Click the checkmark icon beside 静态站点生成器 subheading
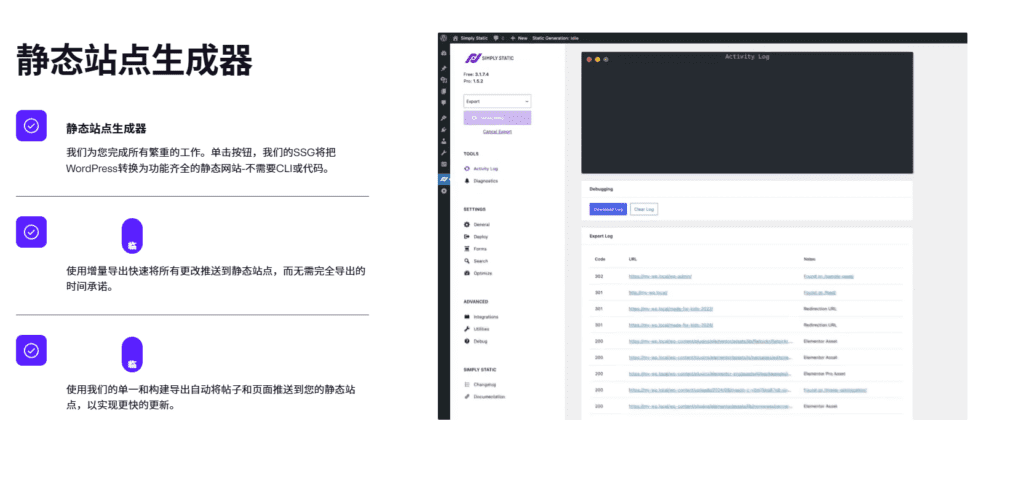The width and height of the screenshot is (1024, 483). pyautogui.click(x=31, y=125)
